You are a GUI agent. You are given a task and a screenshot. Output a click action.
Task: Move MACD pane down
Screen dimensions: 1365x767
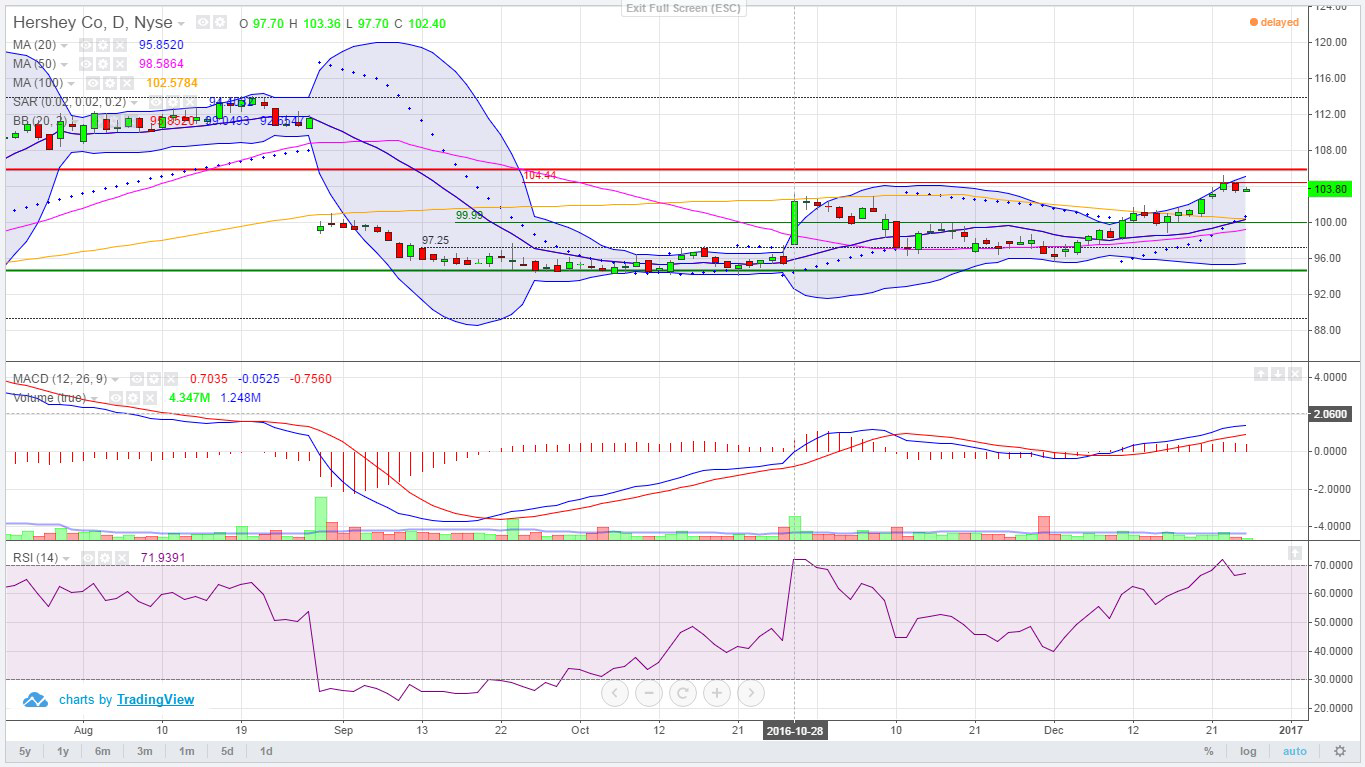[1278, 374]
